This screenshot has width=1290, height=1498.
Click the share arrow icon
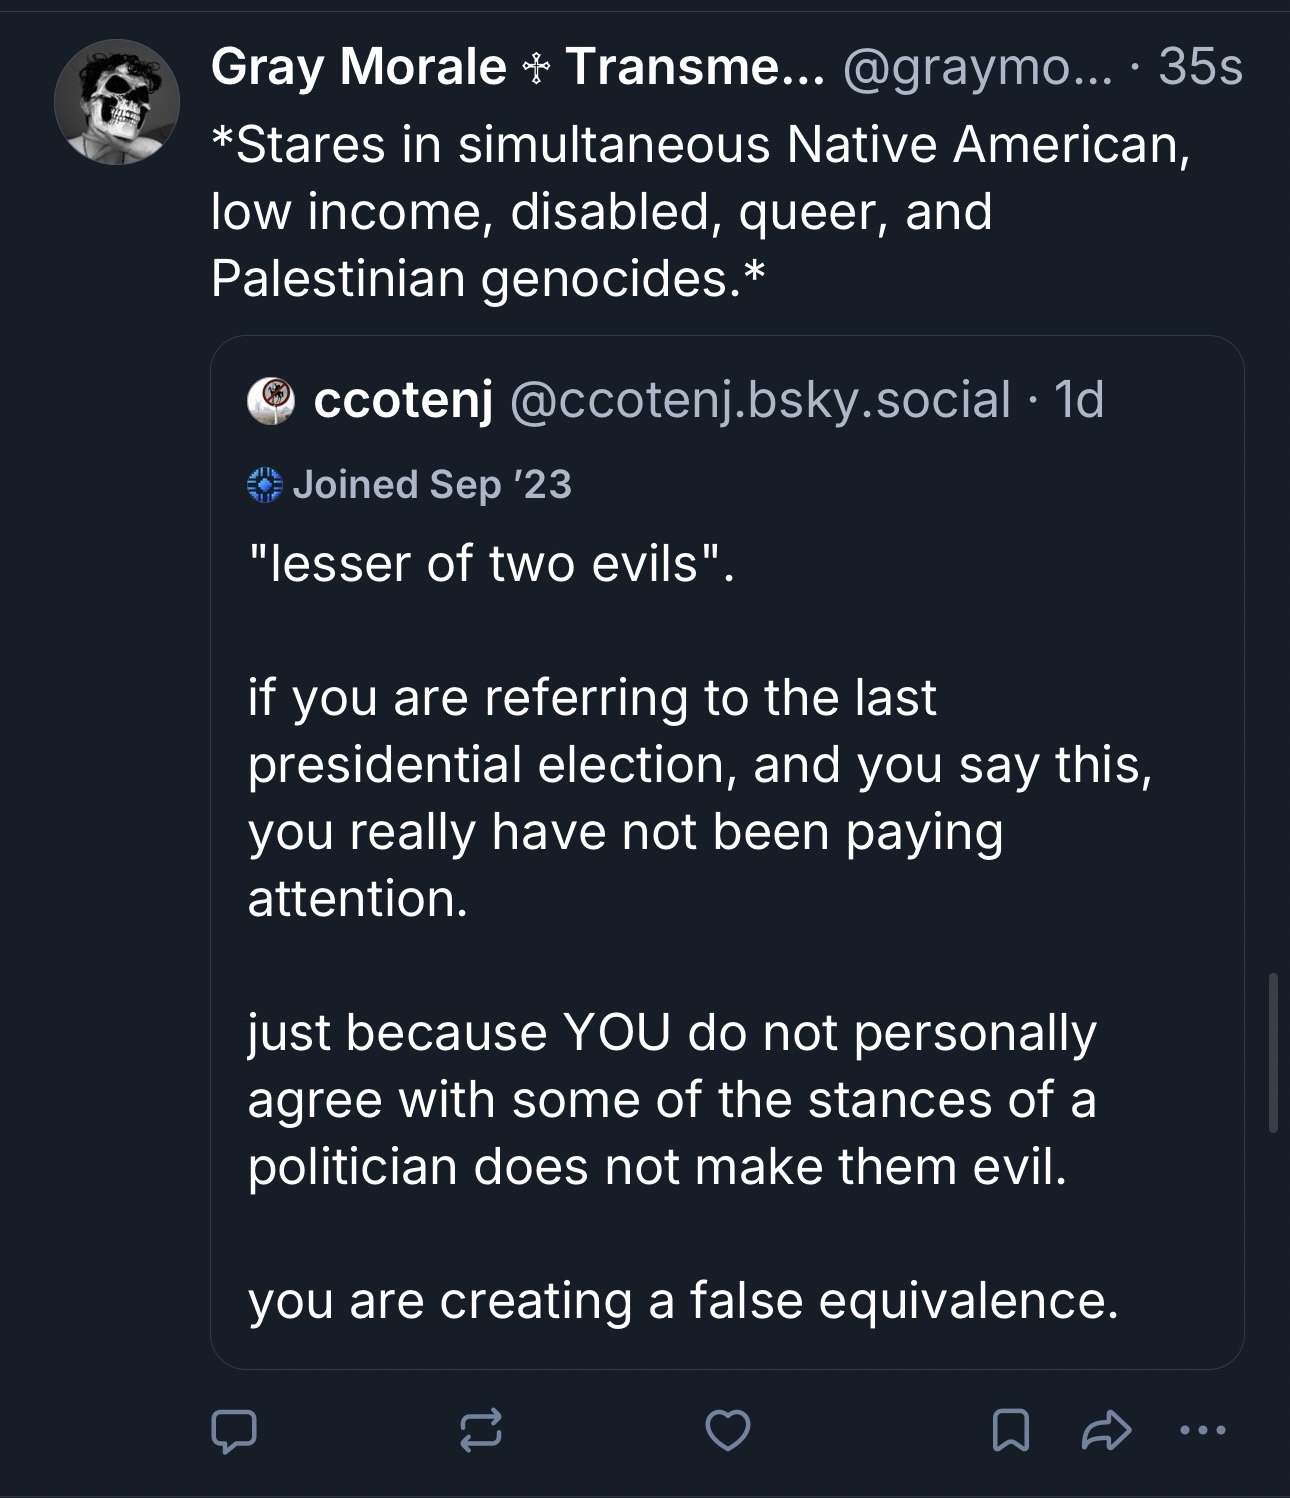pyautogui.click(x=1106, y=1431)
